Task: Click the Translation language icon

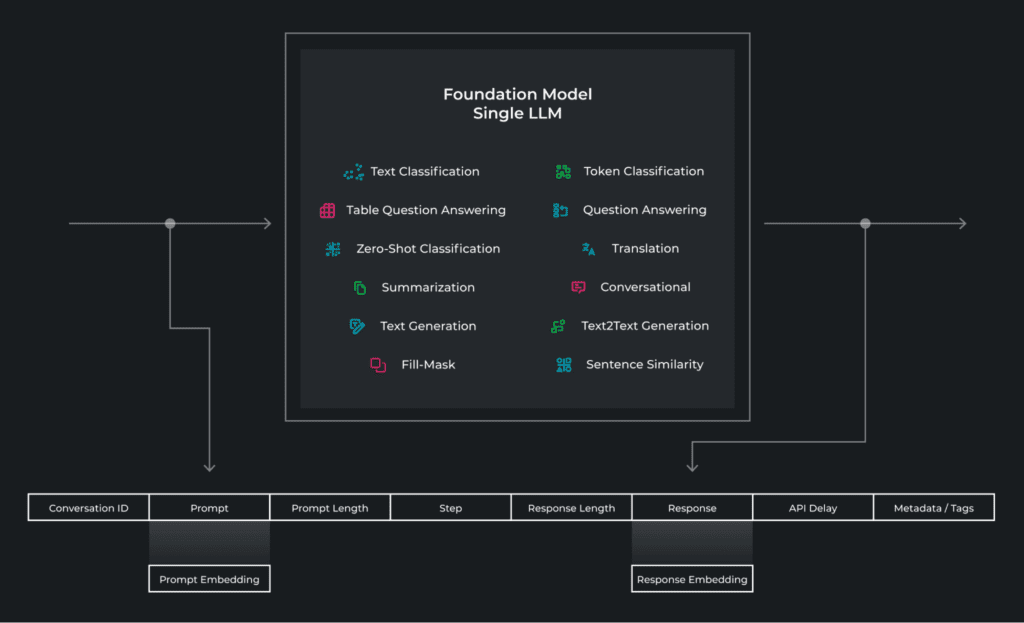Action: pyautogui.click(x=588, y=249)
